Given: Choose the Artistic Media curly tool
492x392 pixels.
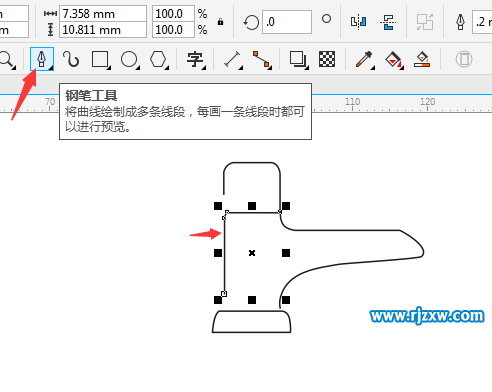Looking at the screenshot, I should point(71,59).
